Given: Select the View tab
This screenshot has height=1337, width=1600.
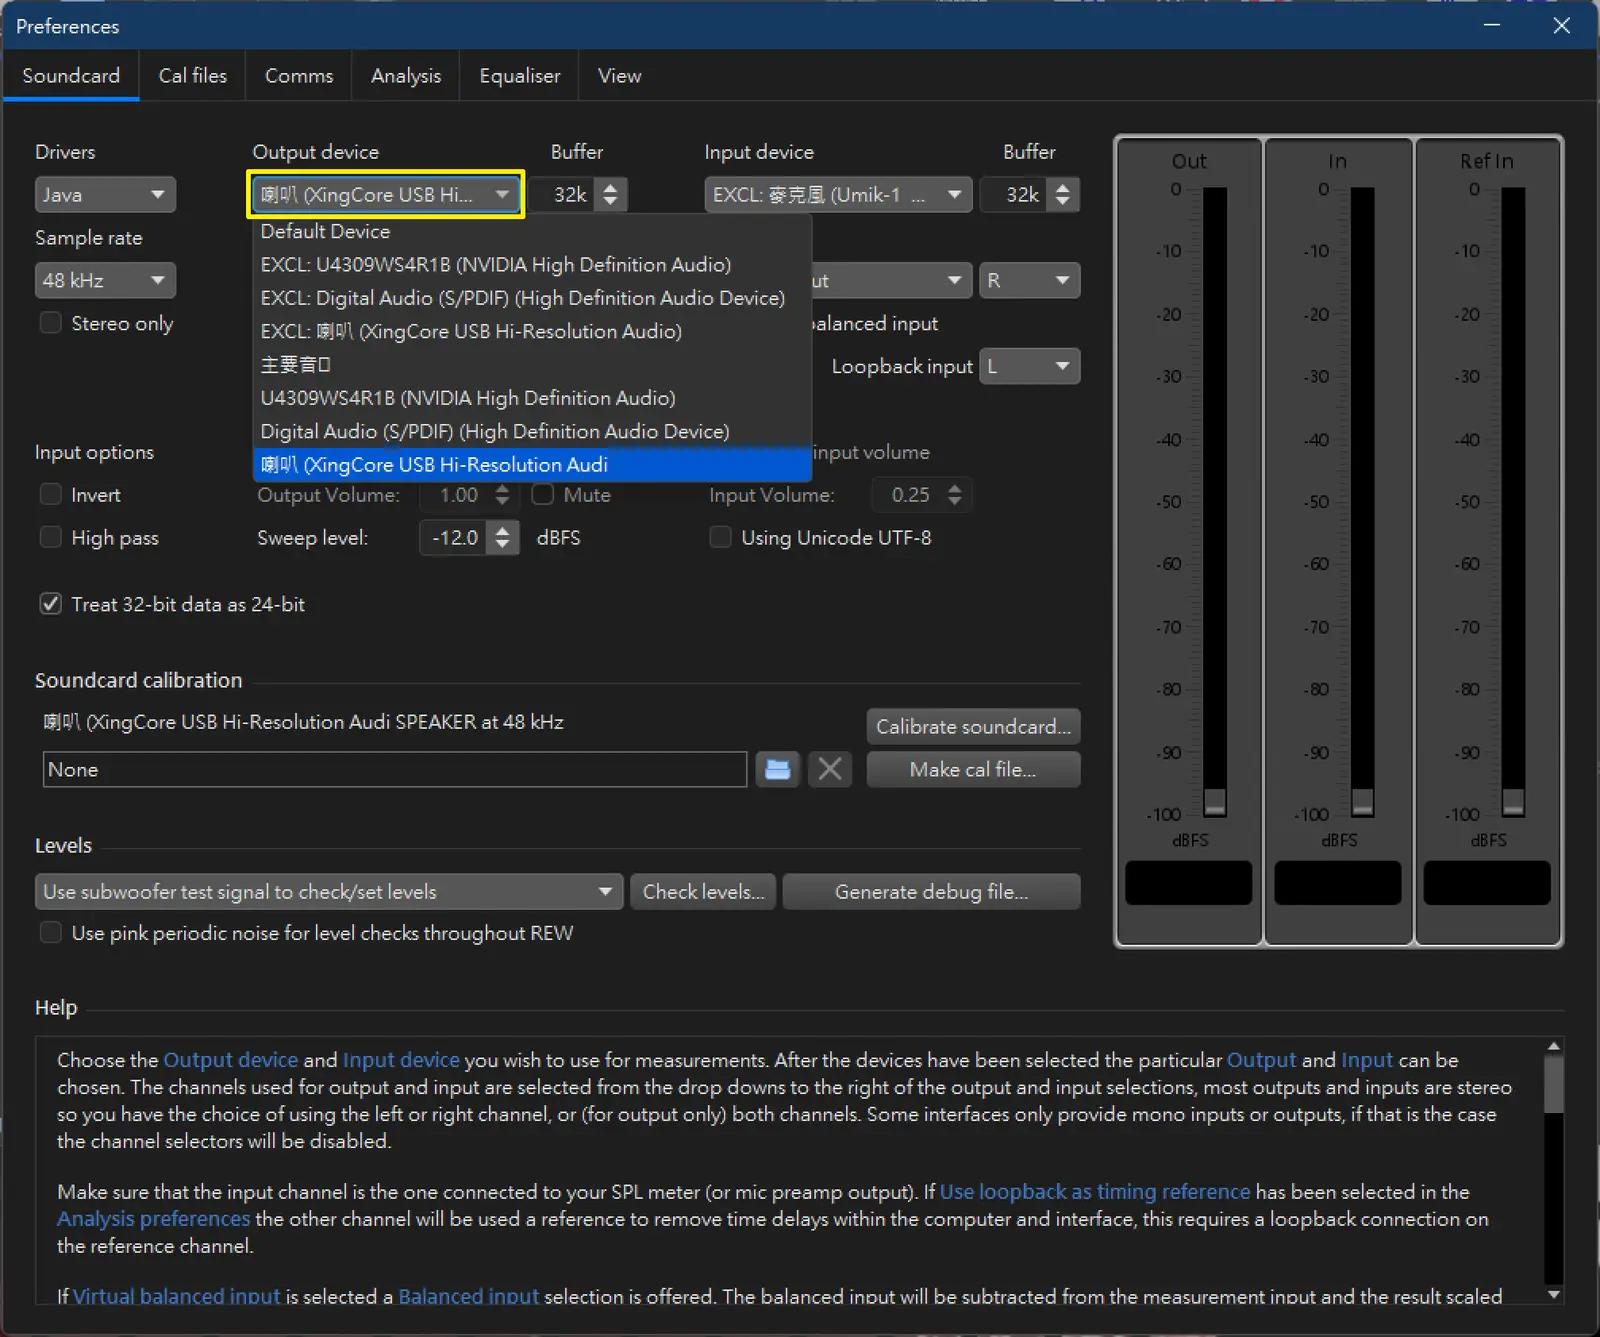Looking at the screenshot, I should [x=619, y=76].
